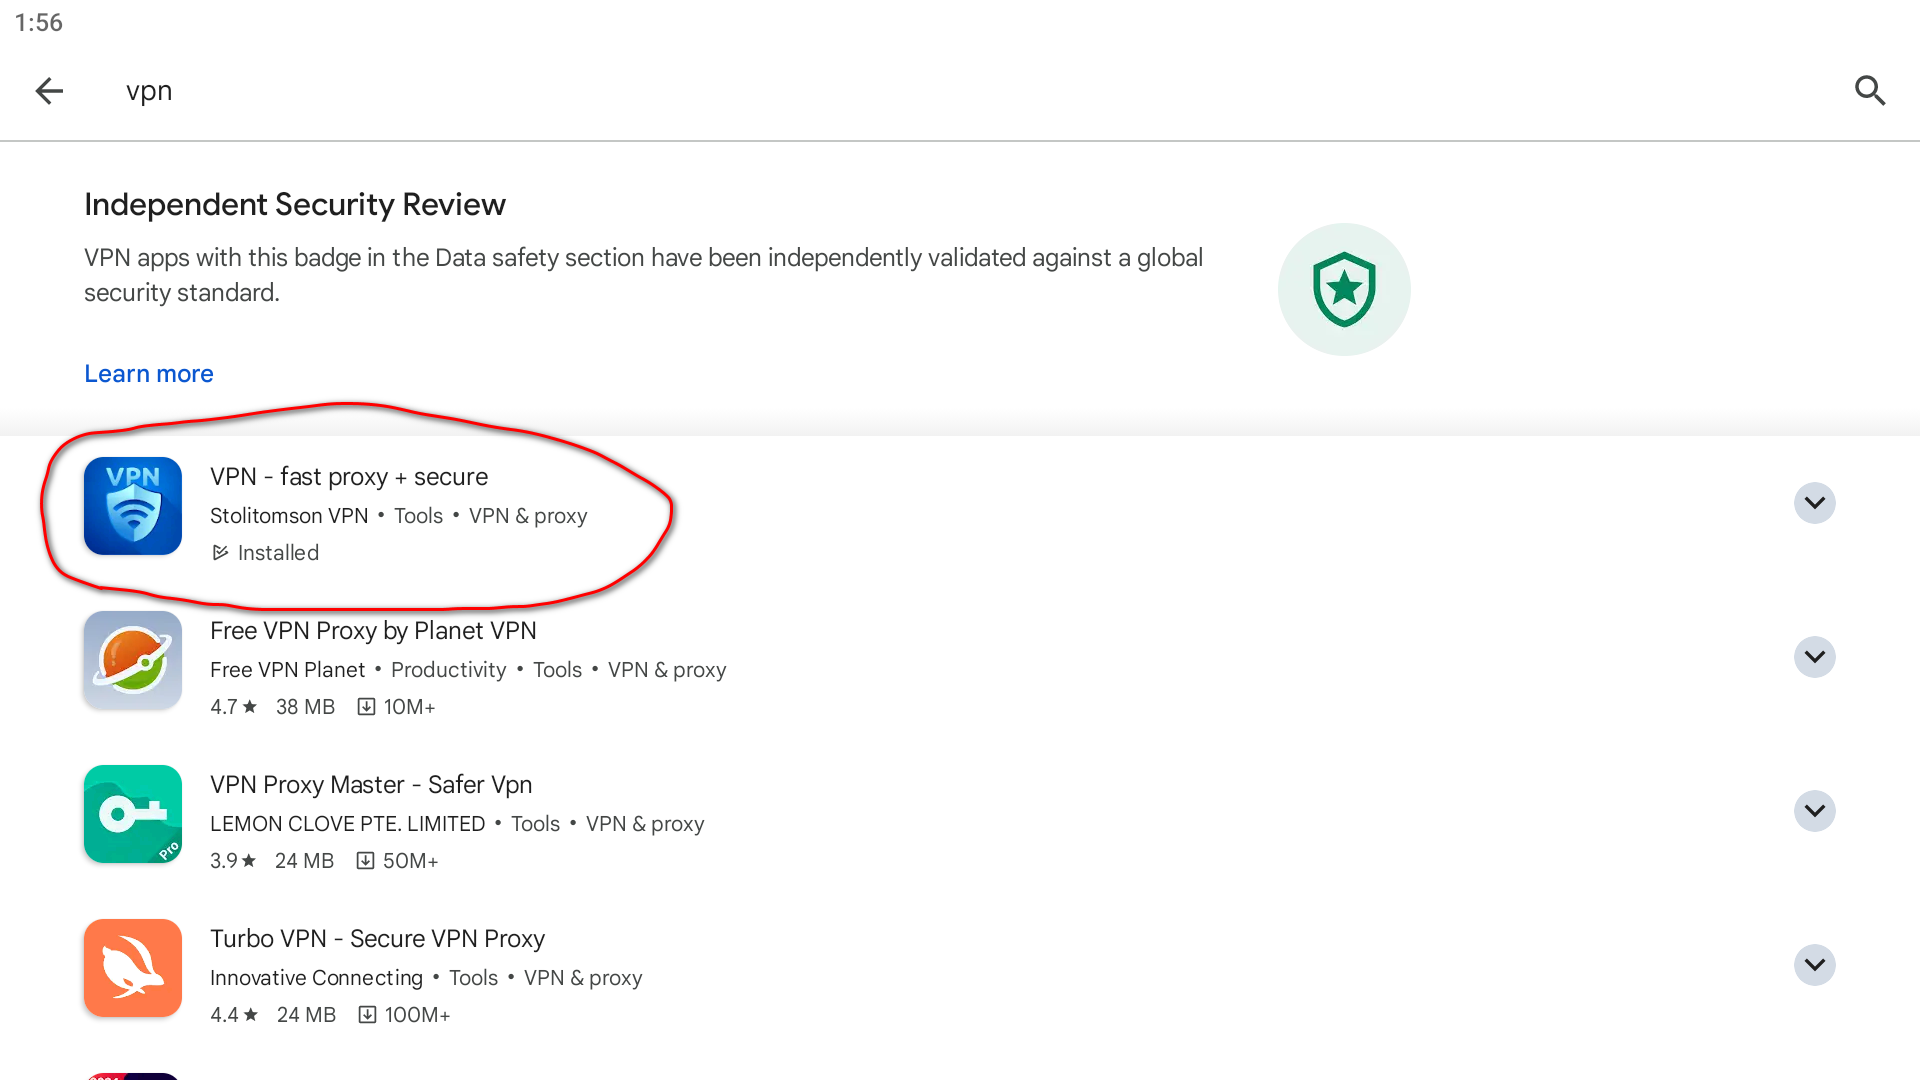Expand VPN - fast proxy + secure details
Image resolution: width=1920 pixels, height=1080 pixels.
[x=1814, y=503]
